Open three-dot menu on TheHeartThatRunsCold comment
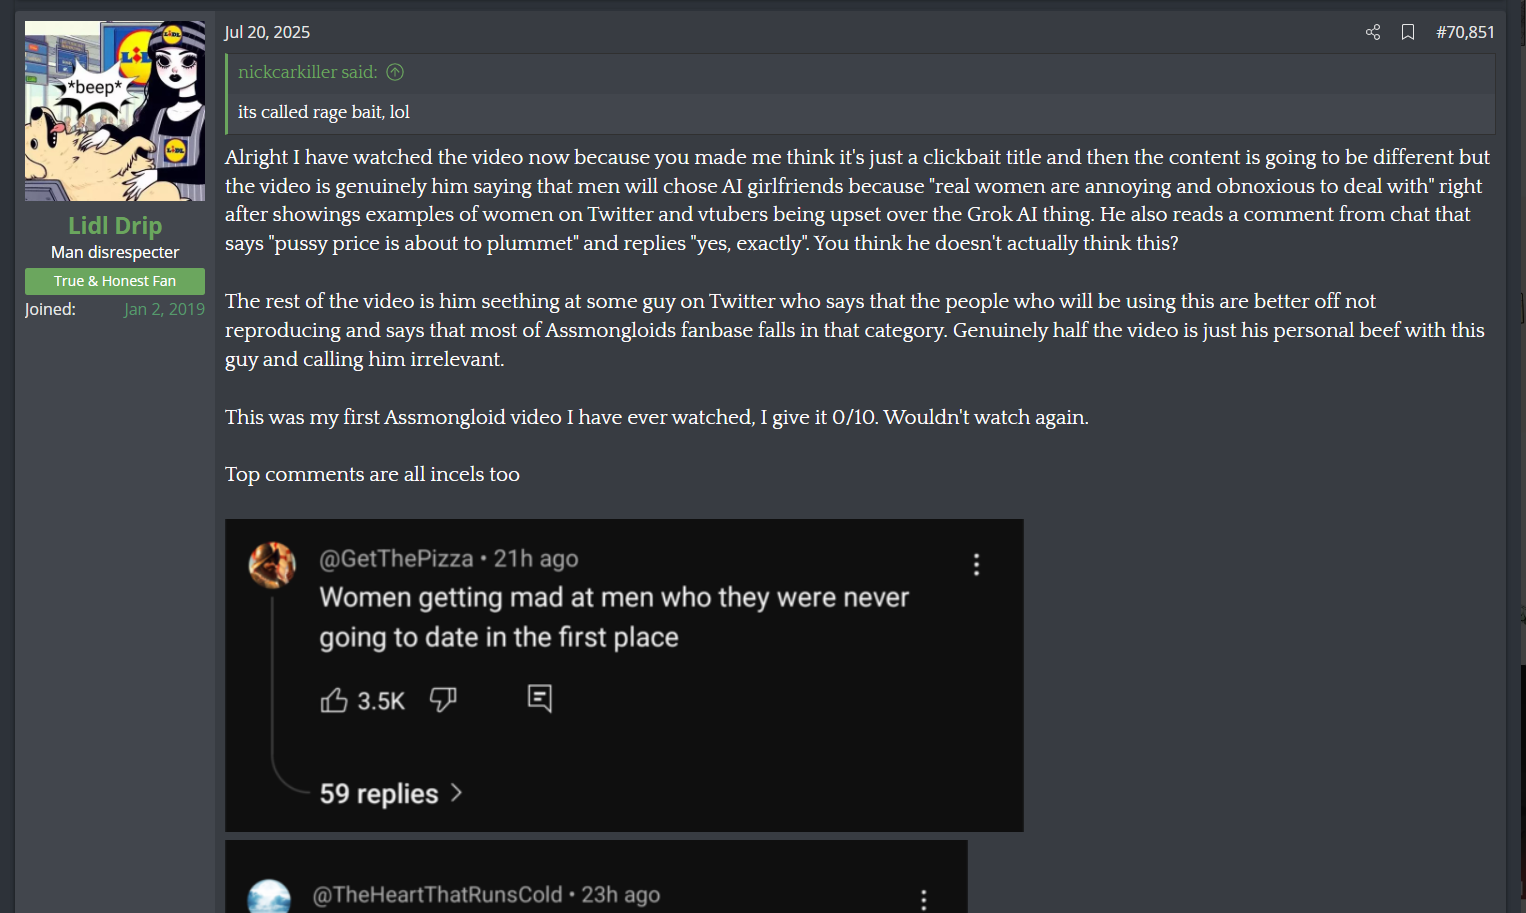Screen dimensions: 1526x913 [923, 899]
